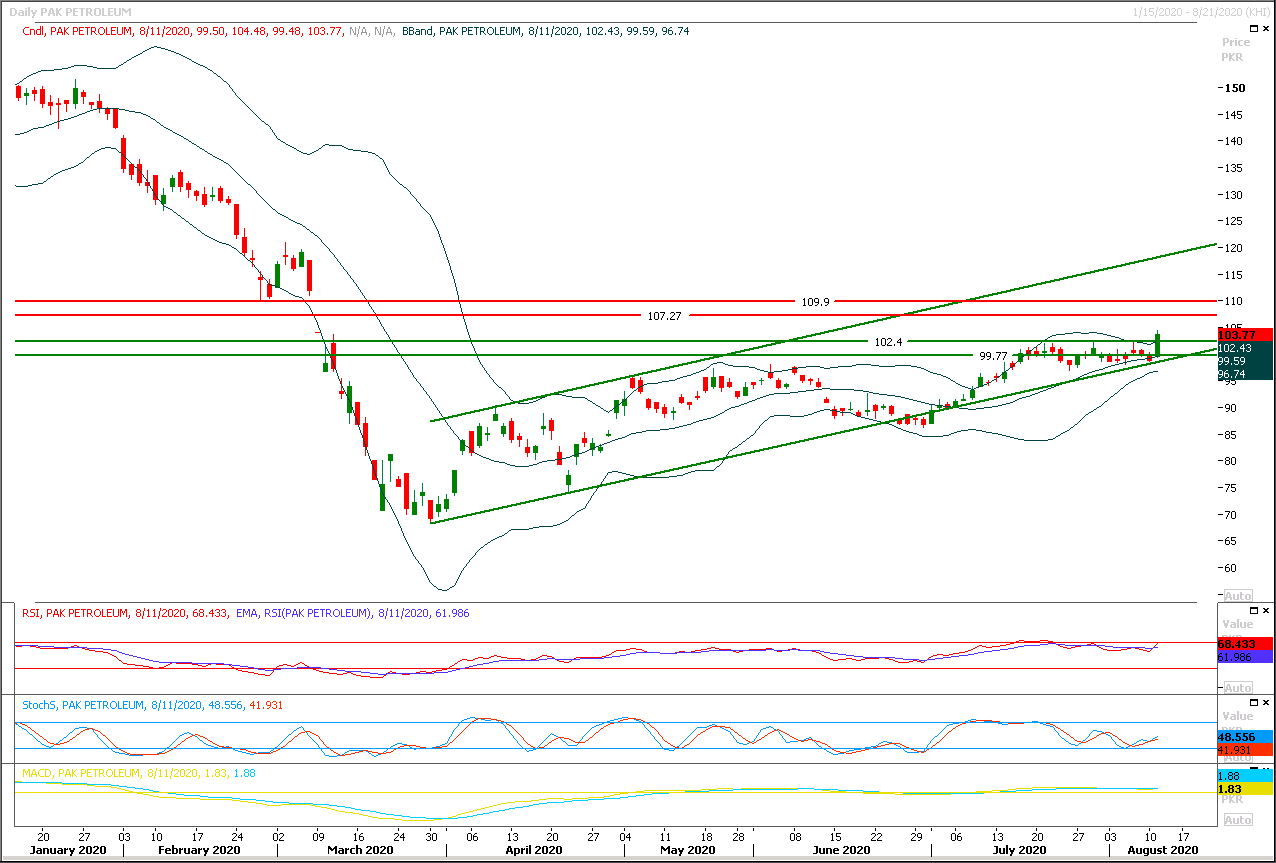Click the orange 41.931 StochS value tag

[1244, 750]
